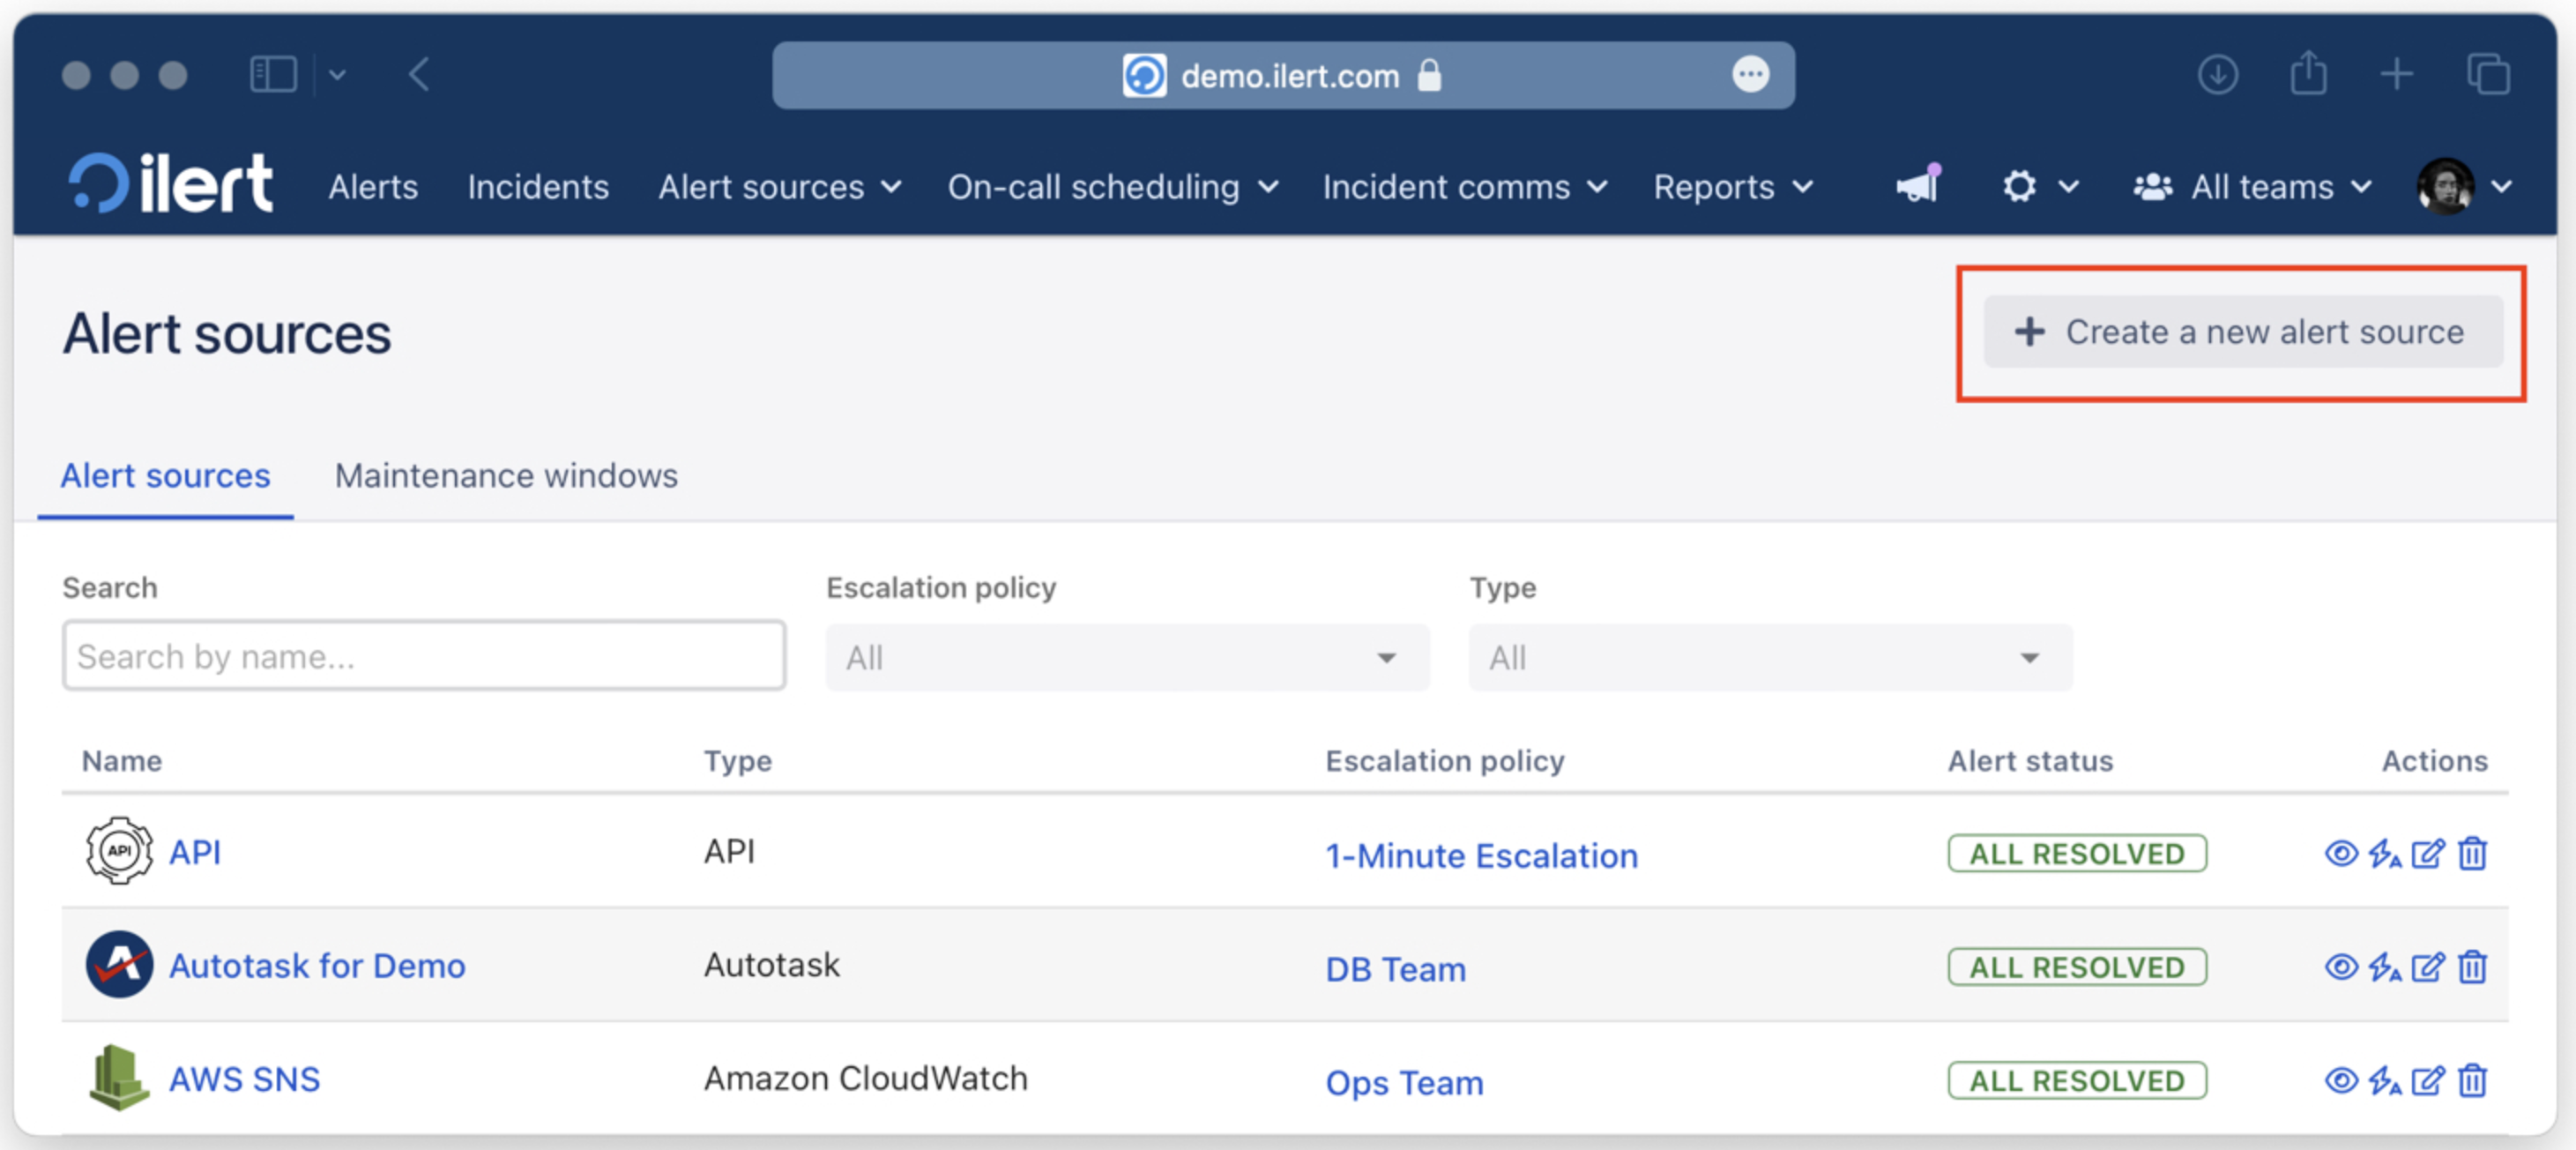Open the 1-Minute Escalation link
Screen dimensions: 2576x1150
pyautogui.click(x=1480, y=856)
